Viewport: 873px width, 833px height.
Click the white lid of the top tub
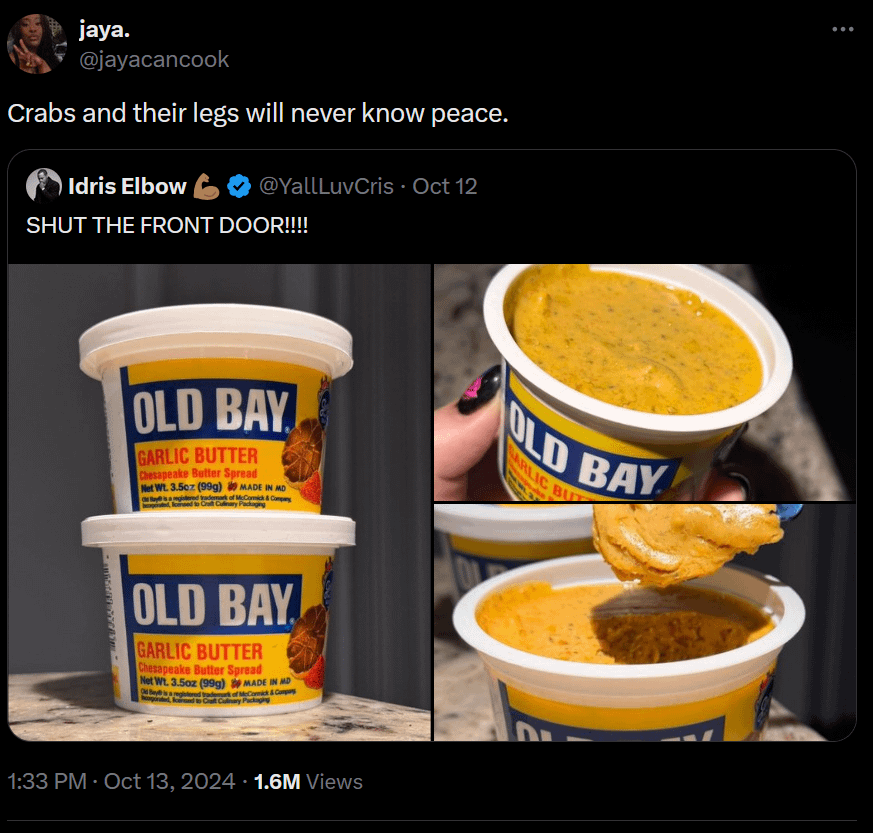[x=215, y=335]
